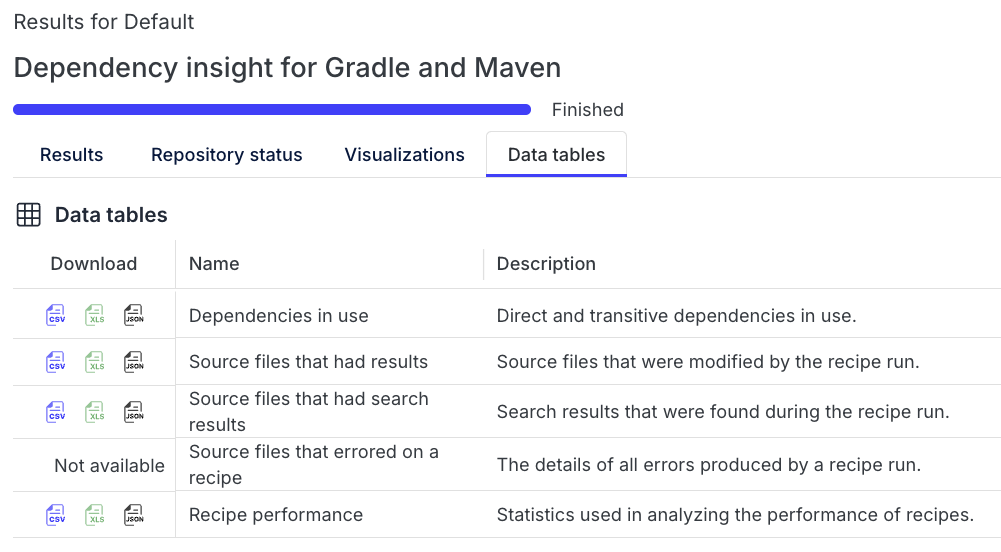
Task: Download Recipe performance as JSON
Action: pyautogui.click(x=133, y=515)
